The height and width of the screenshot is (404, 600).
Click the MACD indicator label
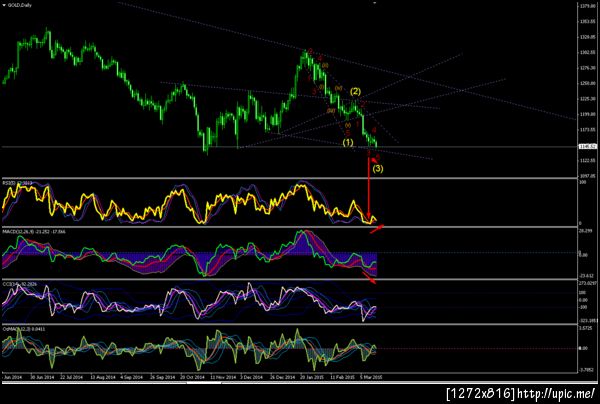coord(34,232)
